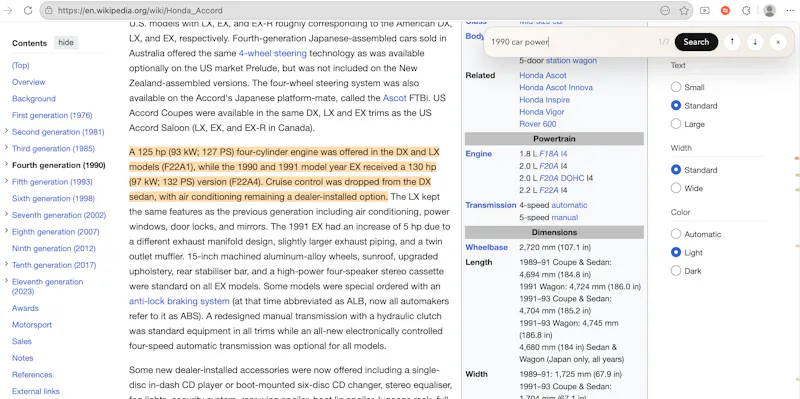This screenshot has height=399, width=800.
Task: Select Dark color mode
Action: pyautogui.click(x=676, y=271)
